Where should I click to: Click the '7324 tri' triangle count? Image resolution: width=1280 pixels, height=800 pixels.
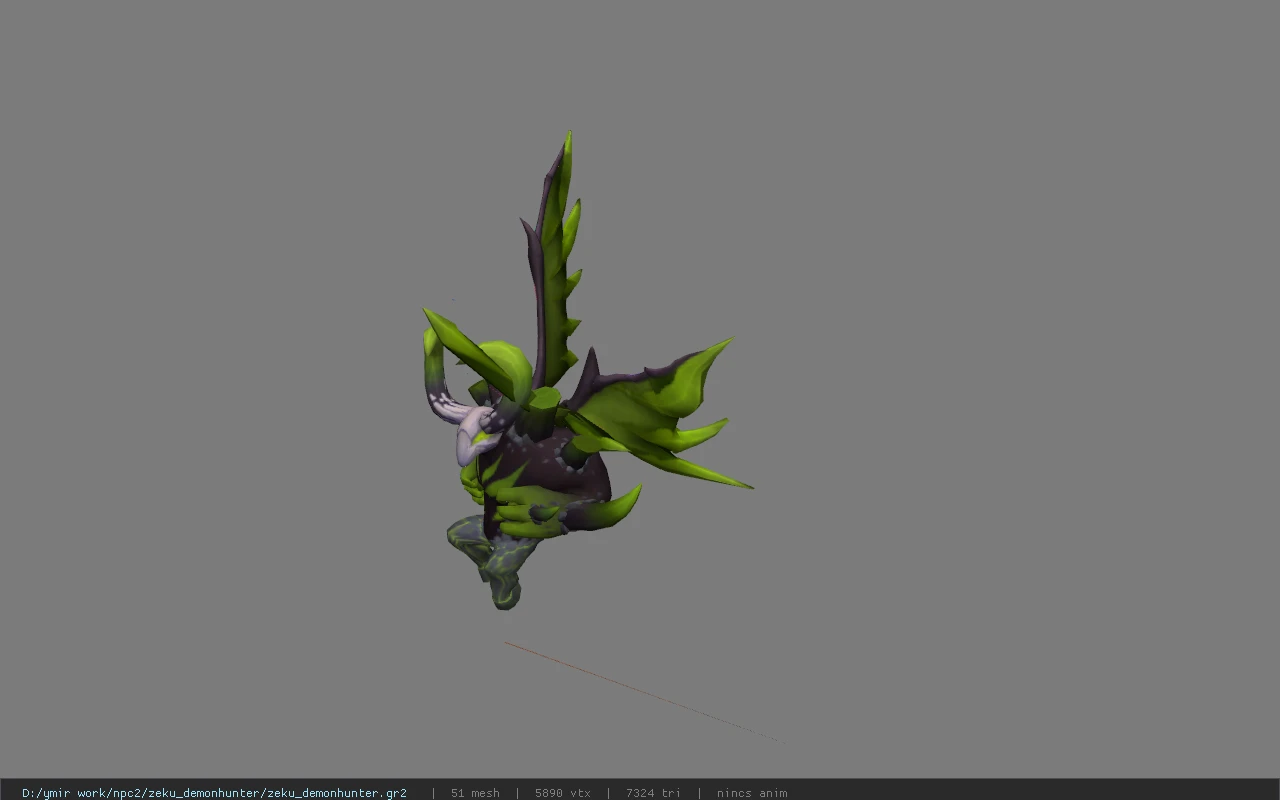(653, 793)
